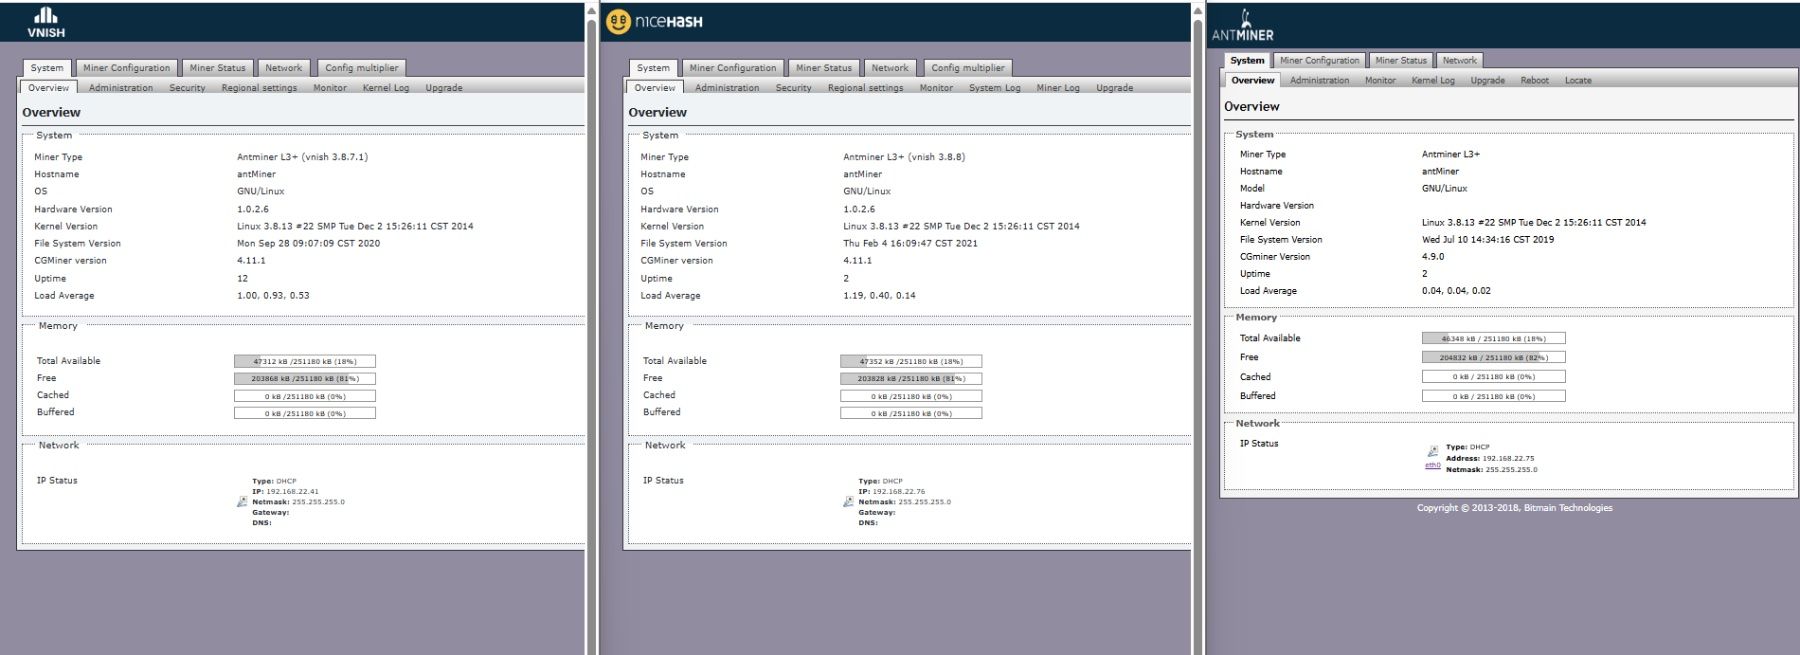Click the network interface icon in VNISH panel

coord(242,502)
